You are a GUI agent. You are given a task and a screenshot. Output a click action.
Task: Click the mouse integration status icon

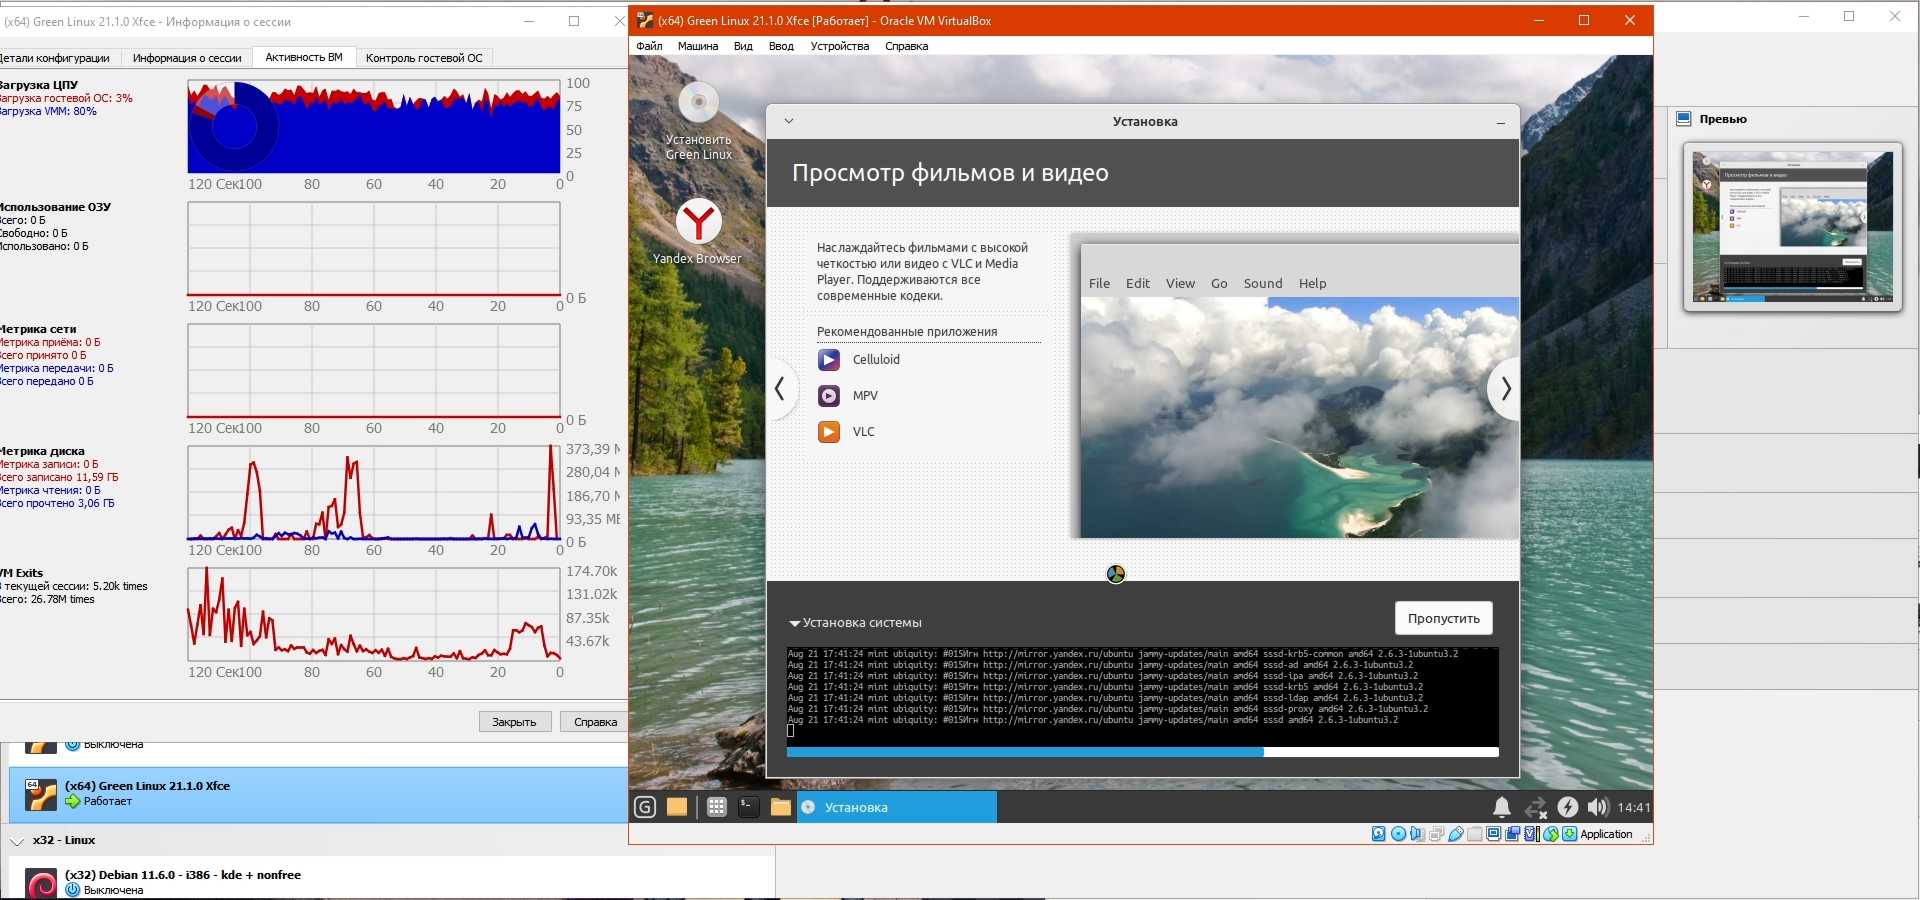click(x=1551, y=834)
